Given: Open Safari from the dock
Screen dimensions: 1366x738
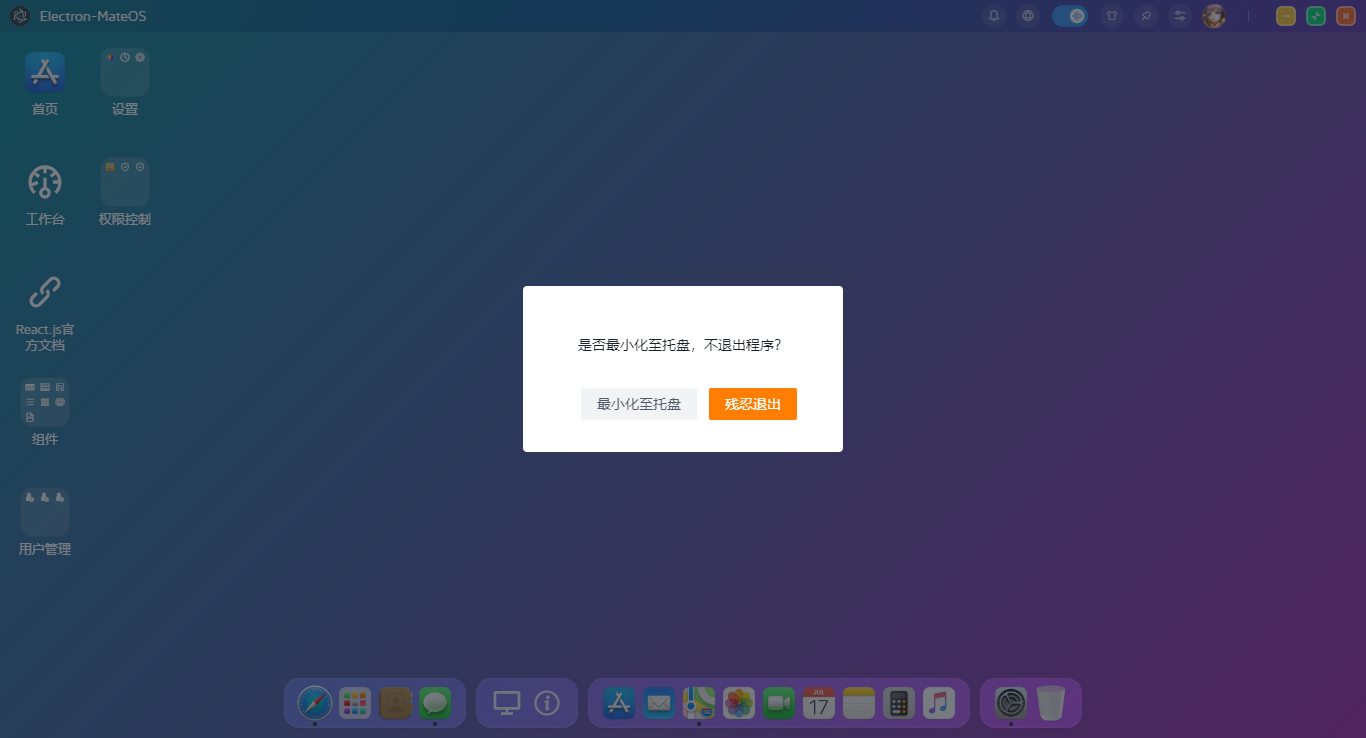Looking at the screenshot, I should (x=314, y=702).
